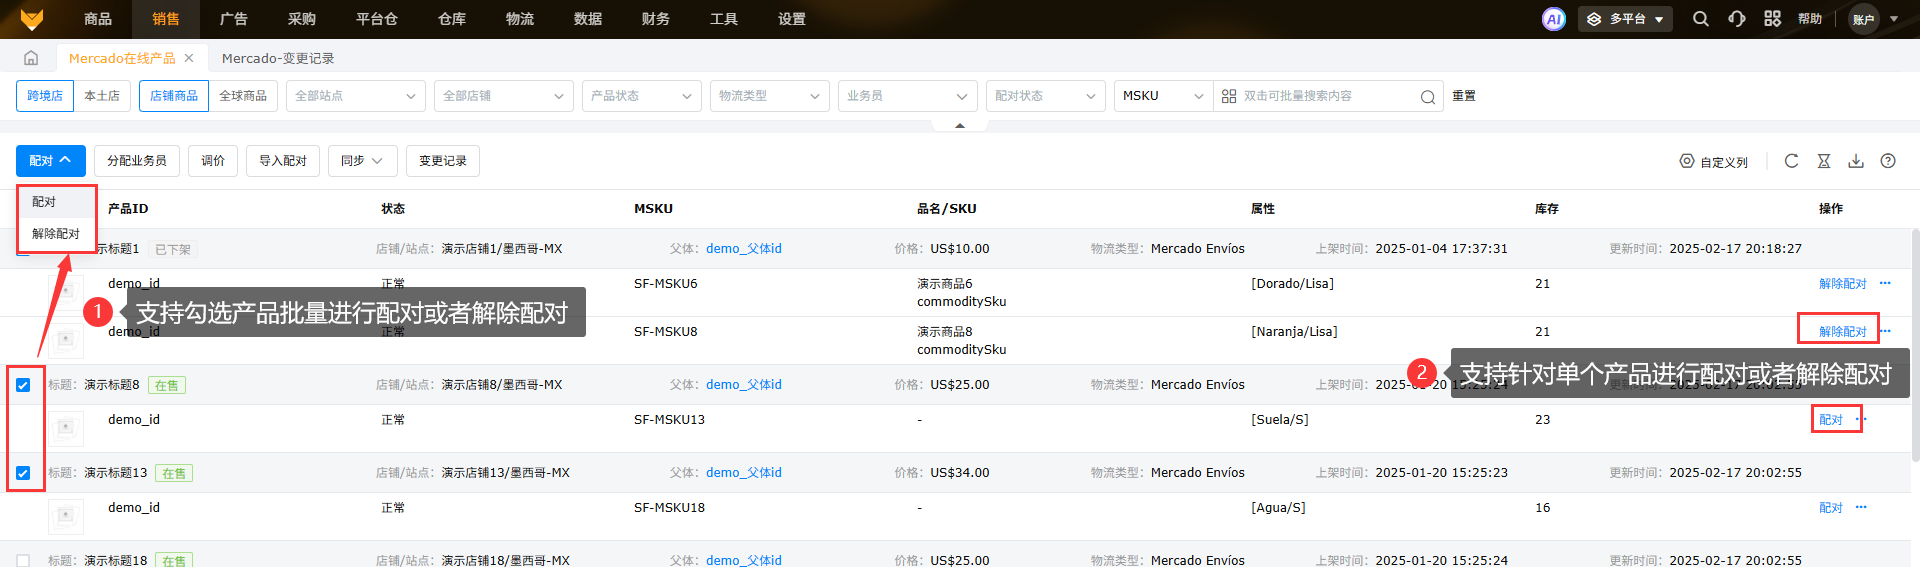
Task: Open the 产品状态 filter dropdown
Action: pyautogui.click(x=640, y=96)
